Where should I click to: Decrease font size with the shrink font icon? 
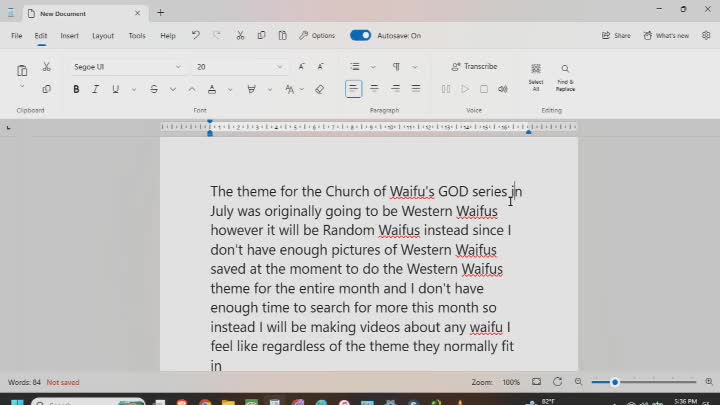click(321, 67)
